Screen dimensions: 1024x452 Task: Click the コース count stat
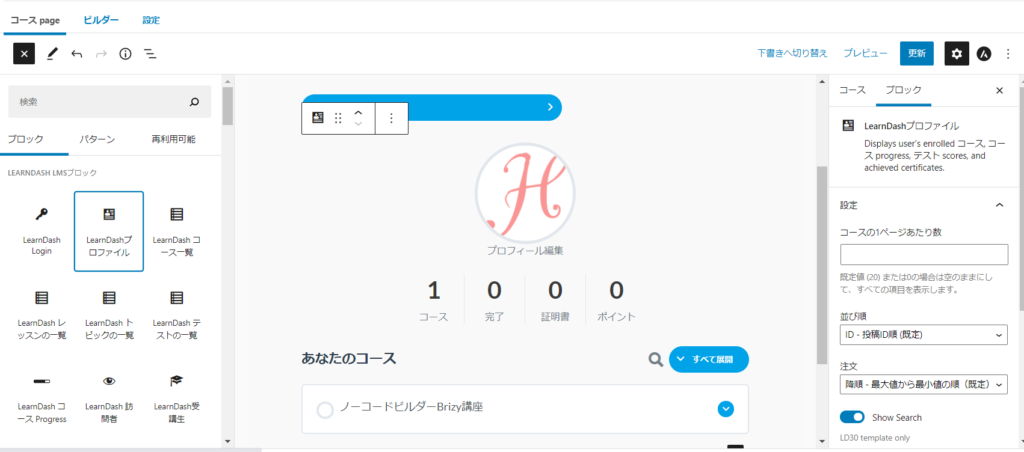434,300
